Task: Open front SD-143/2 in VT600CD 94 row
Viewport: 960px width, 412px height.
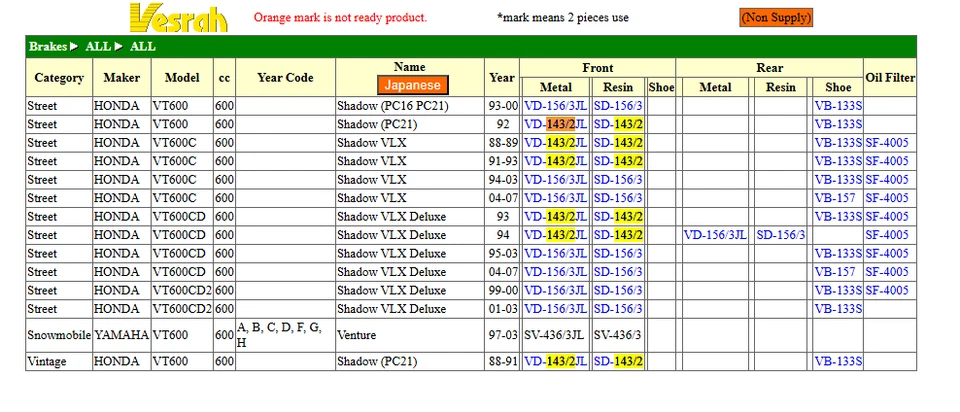Action: tap(618, 235)
